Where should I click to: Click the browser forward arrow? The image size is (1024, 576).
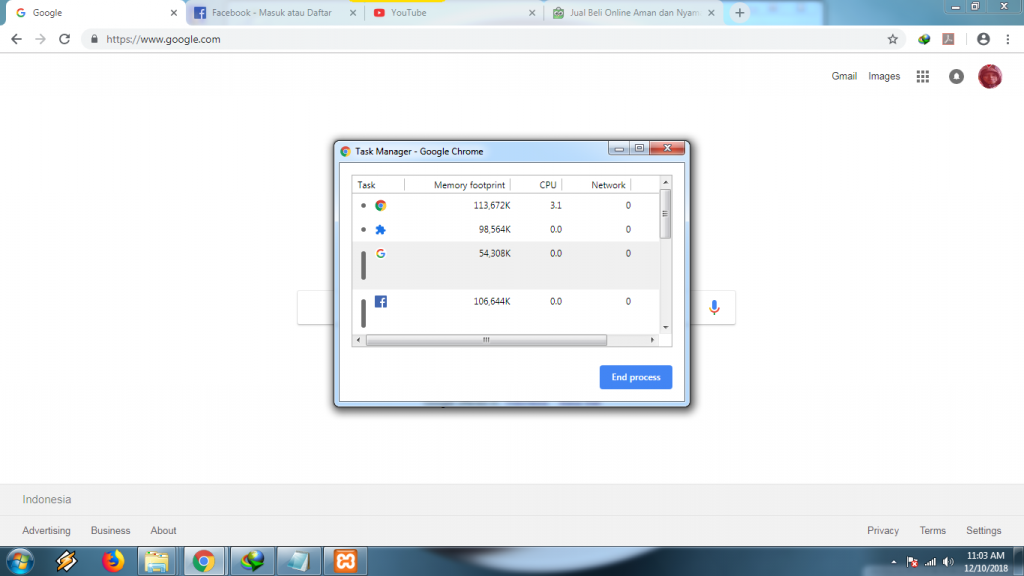[40, 39]
